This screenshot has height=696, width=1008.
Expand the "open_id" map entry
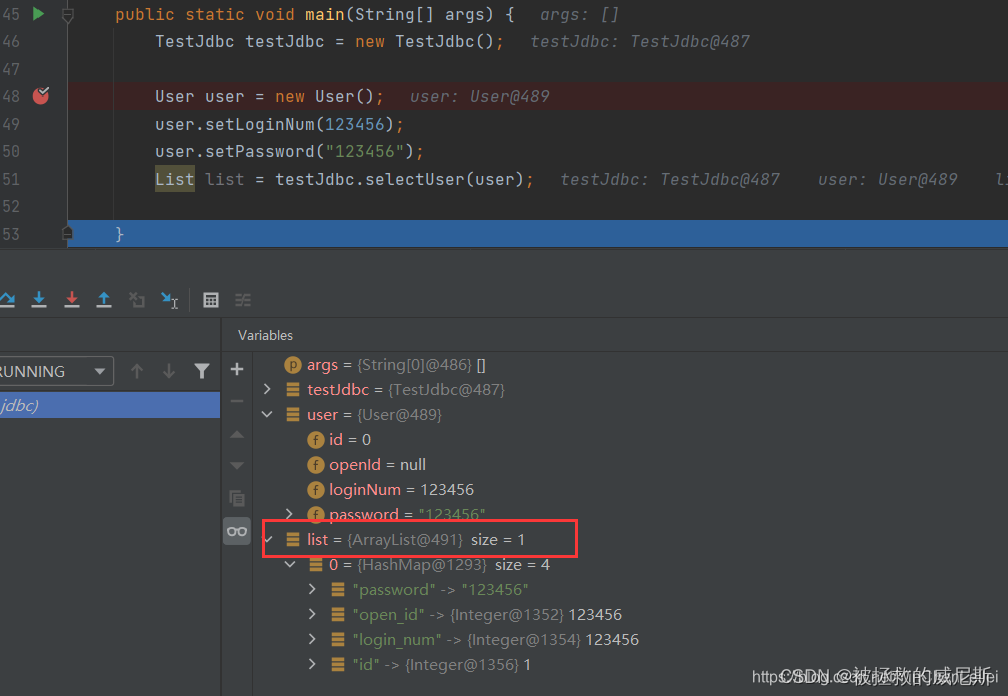tap(312, 614)
